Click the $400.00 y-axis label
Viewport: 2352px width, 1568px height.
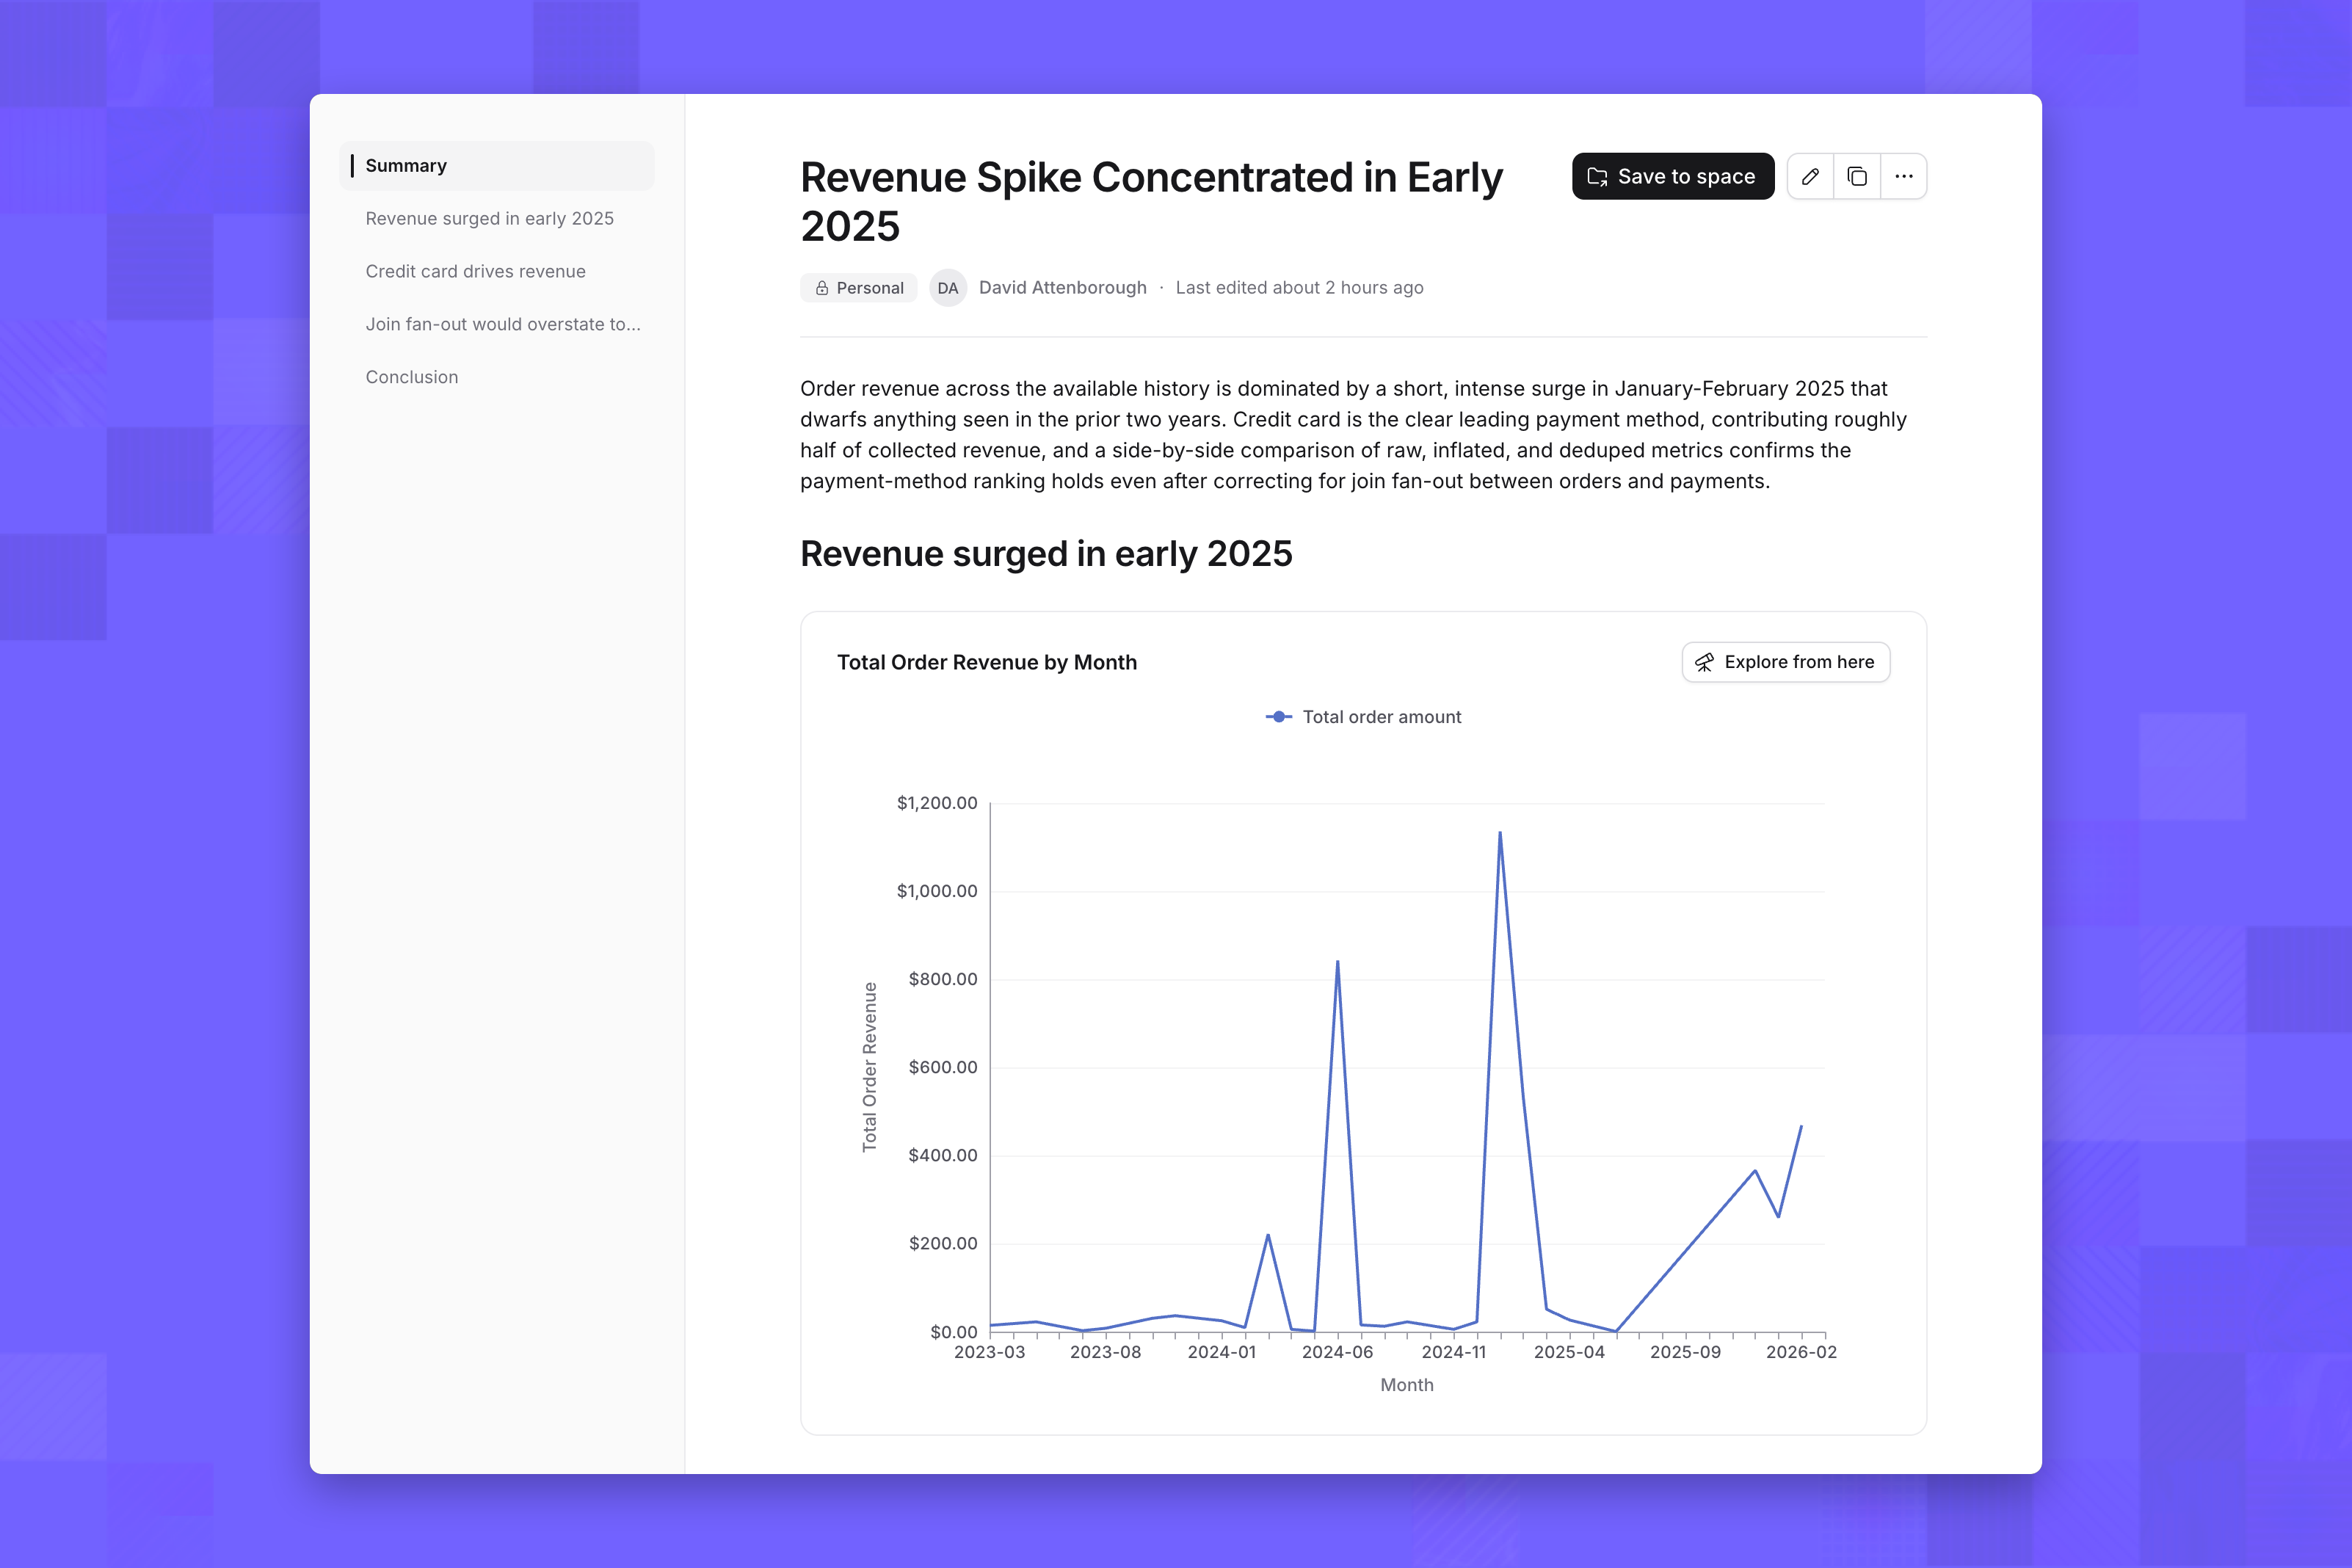(943, 1155)
